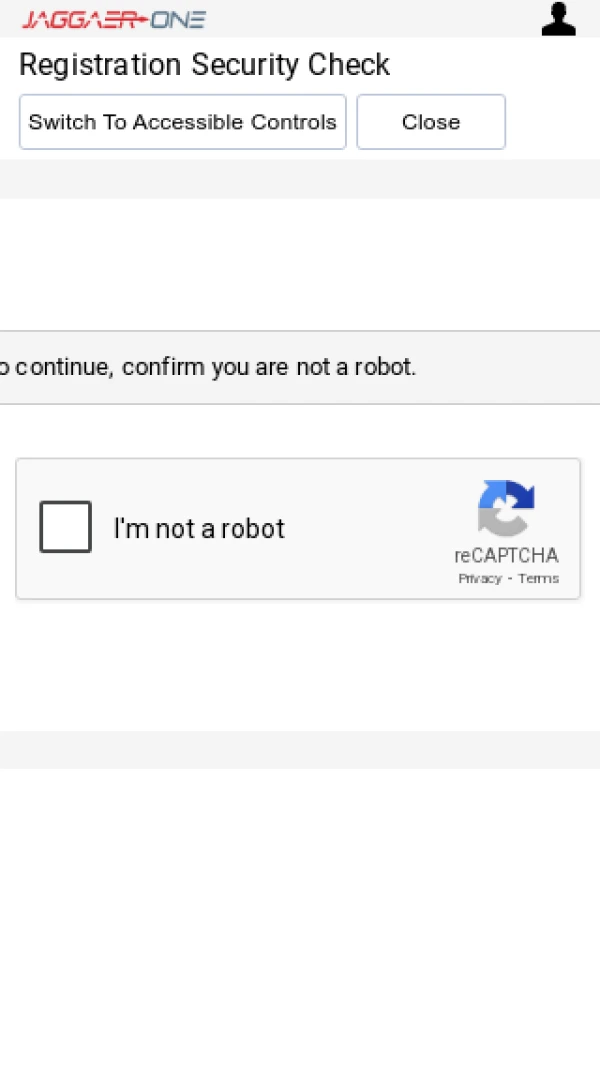Image resolution: width=600 pixels, height=1065 pixels.
Task: Open the reCAPTCHA Terms link
Action: (538, 579)
